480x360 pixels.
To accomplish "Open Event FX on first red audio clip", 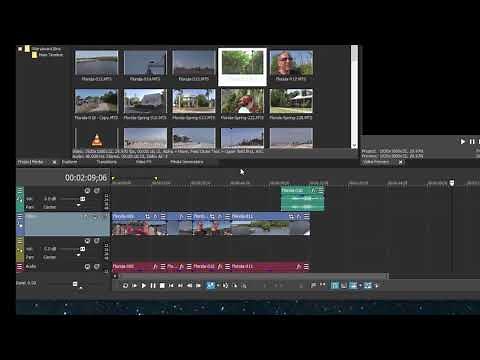I will 155,267.
